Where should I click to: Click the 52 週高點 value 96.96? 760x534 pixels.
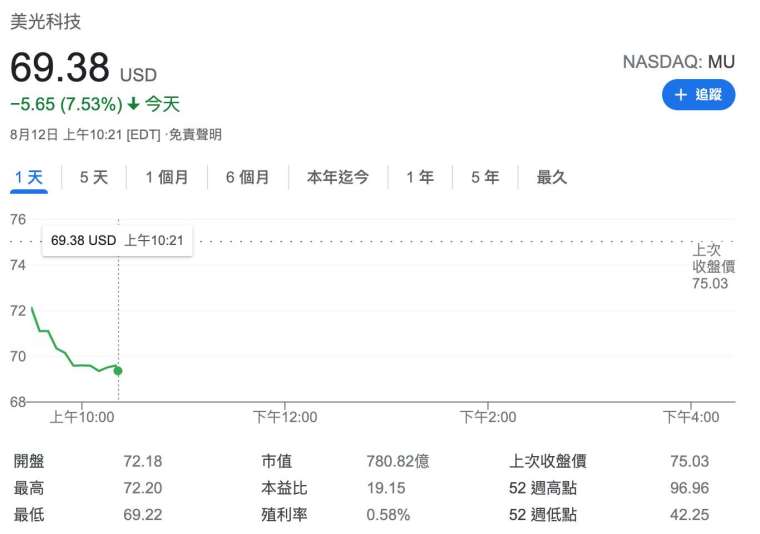point(689,488)
